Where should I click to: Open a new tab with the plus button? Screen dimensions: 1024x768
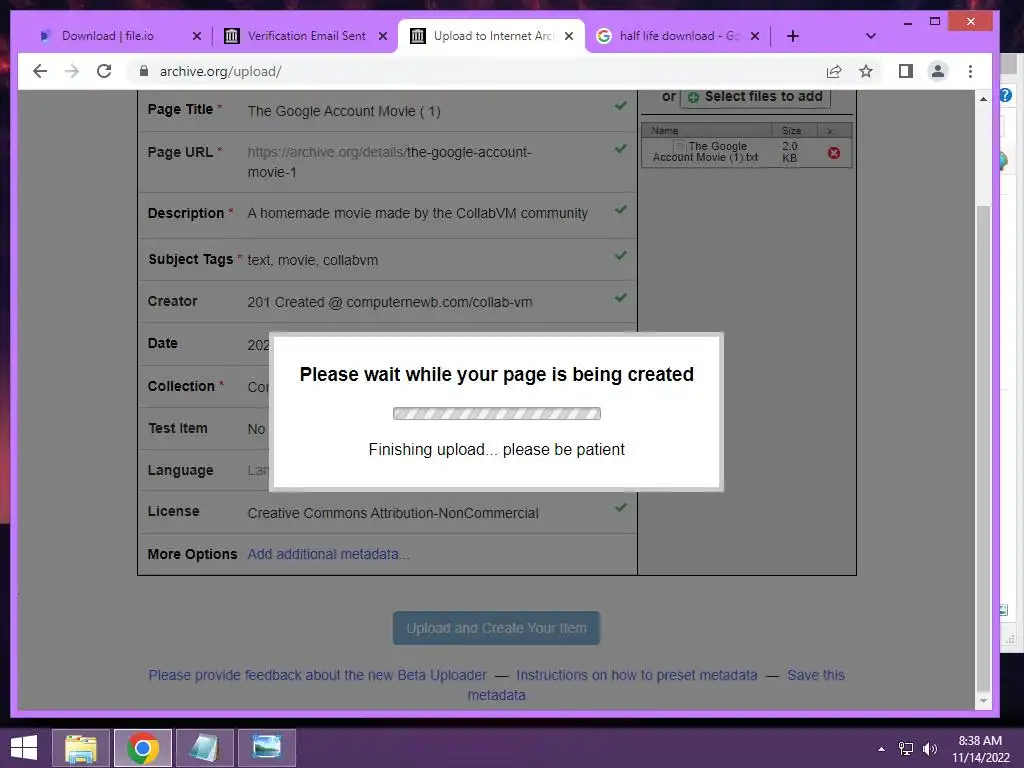coord(793,36)
